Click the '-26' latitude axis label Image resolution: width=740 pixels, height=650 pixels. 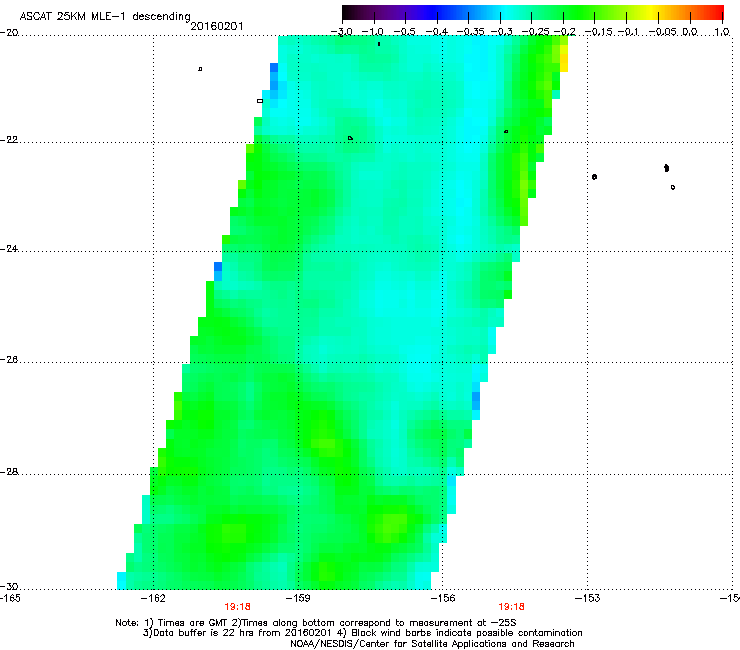(x=9, y=360)
